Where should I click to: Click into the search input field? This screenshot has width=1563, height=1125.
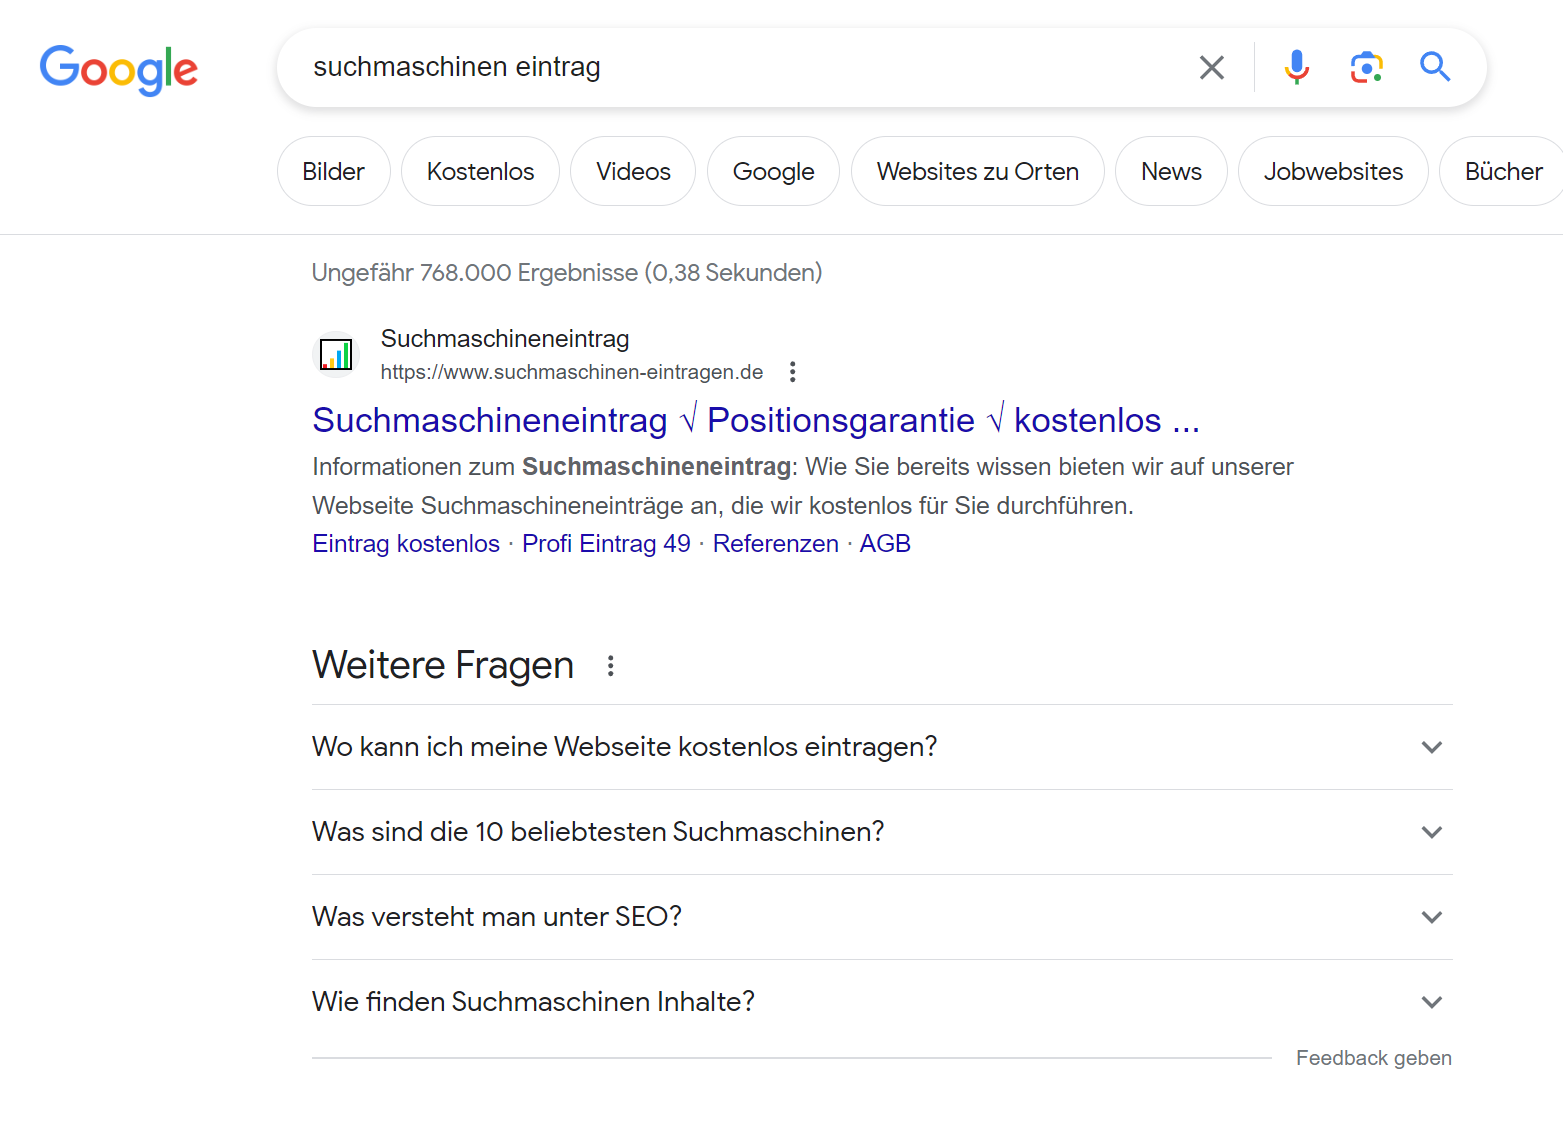pyautogui.click(x=740, y=67)
